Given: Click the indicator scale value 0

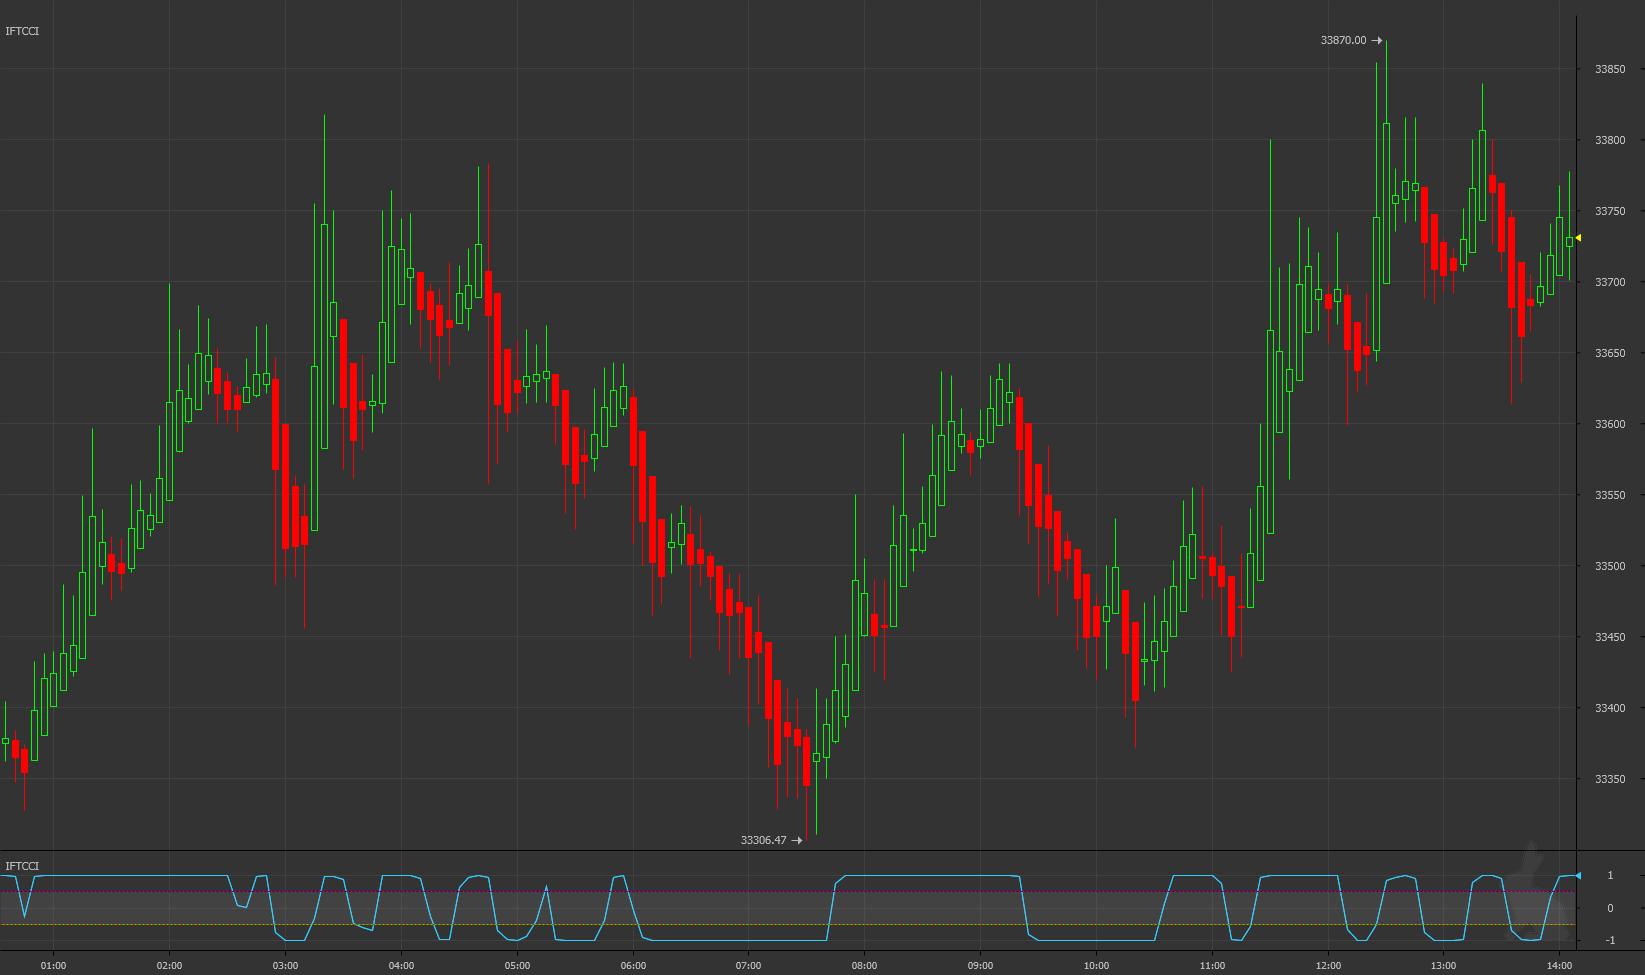Looking at the screenshot, I should [x=1610, y=908].
